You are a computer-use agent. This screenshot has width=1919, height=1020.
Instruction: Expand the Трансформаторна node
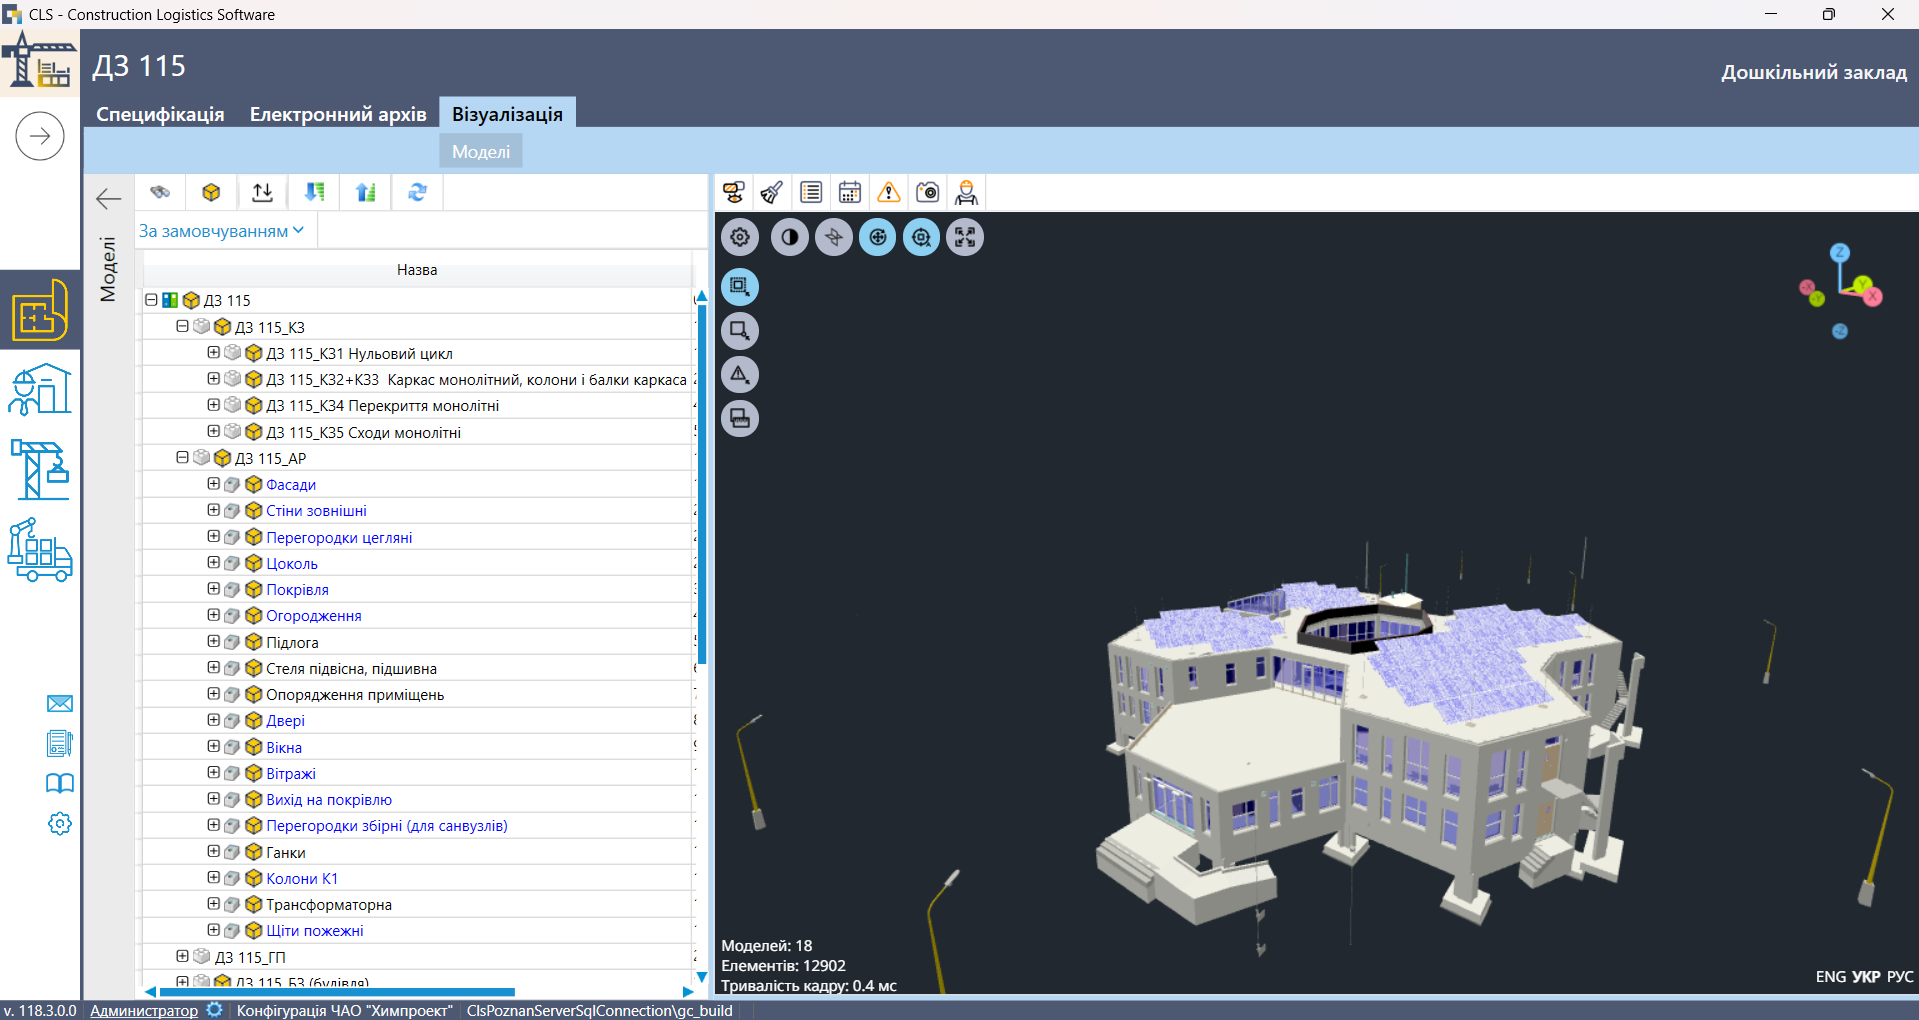pos(213,904)
